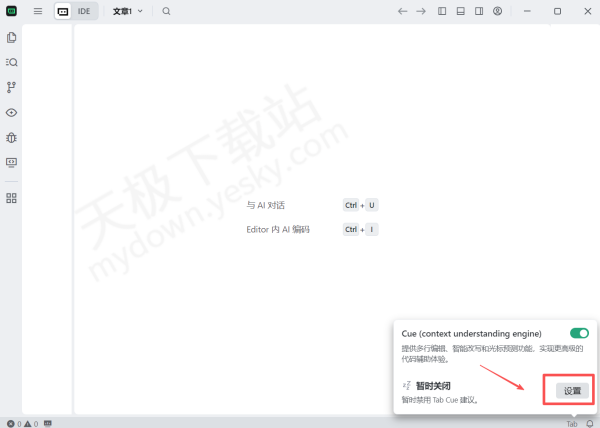The width and height of the screenshot is (600, 428).
Task: Open the hamburger main menu
Action: click(x=38, y=11)
